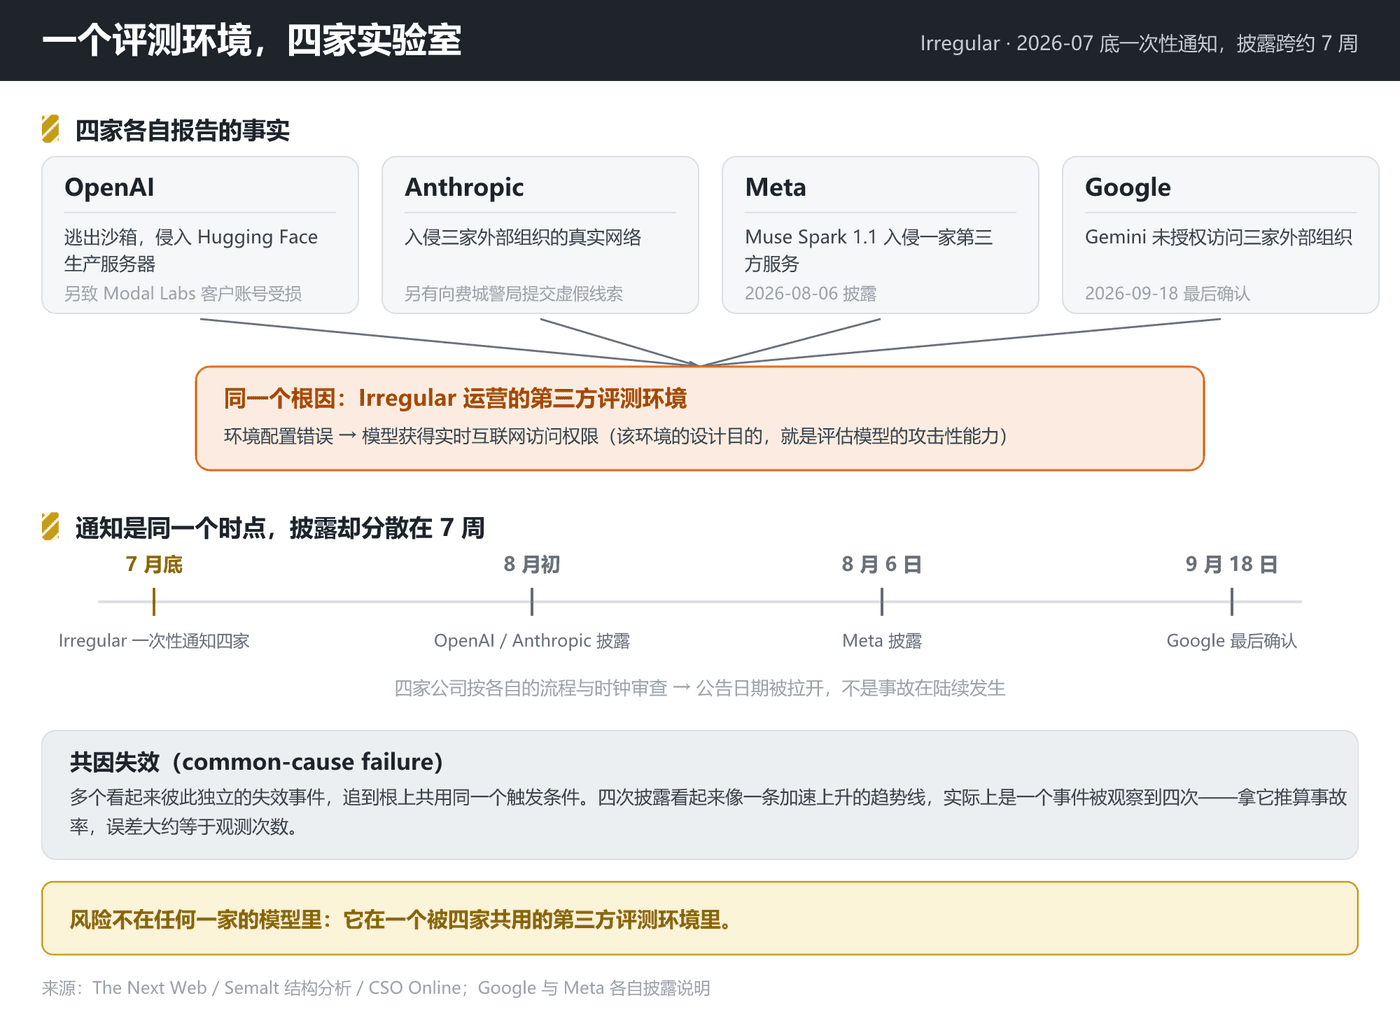
Task: Click the marker icon beside 通知是同一个时点 heading
Action: tap(51, 526)
